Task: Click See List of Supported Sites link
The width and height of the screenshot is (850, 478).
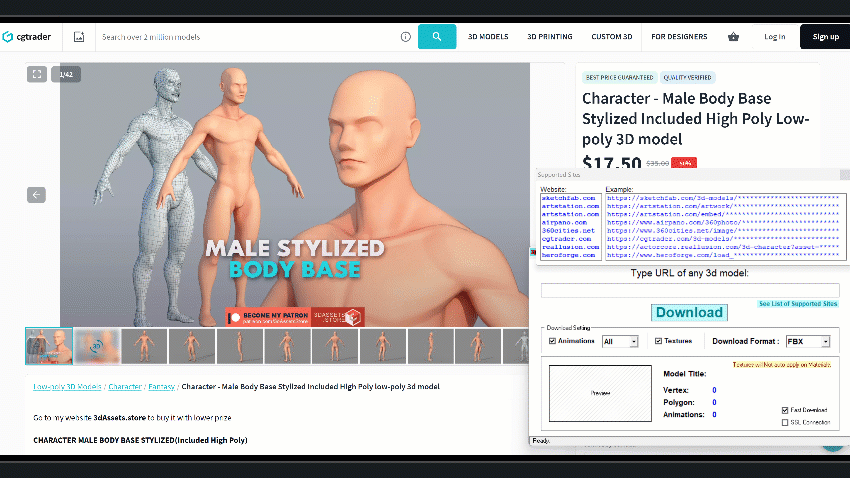Action: pos(797,303)
